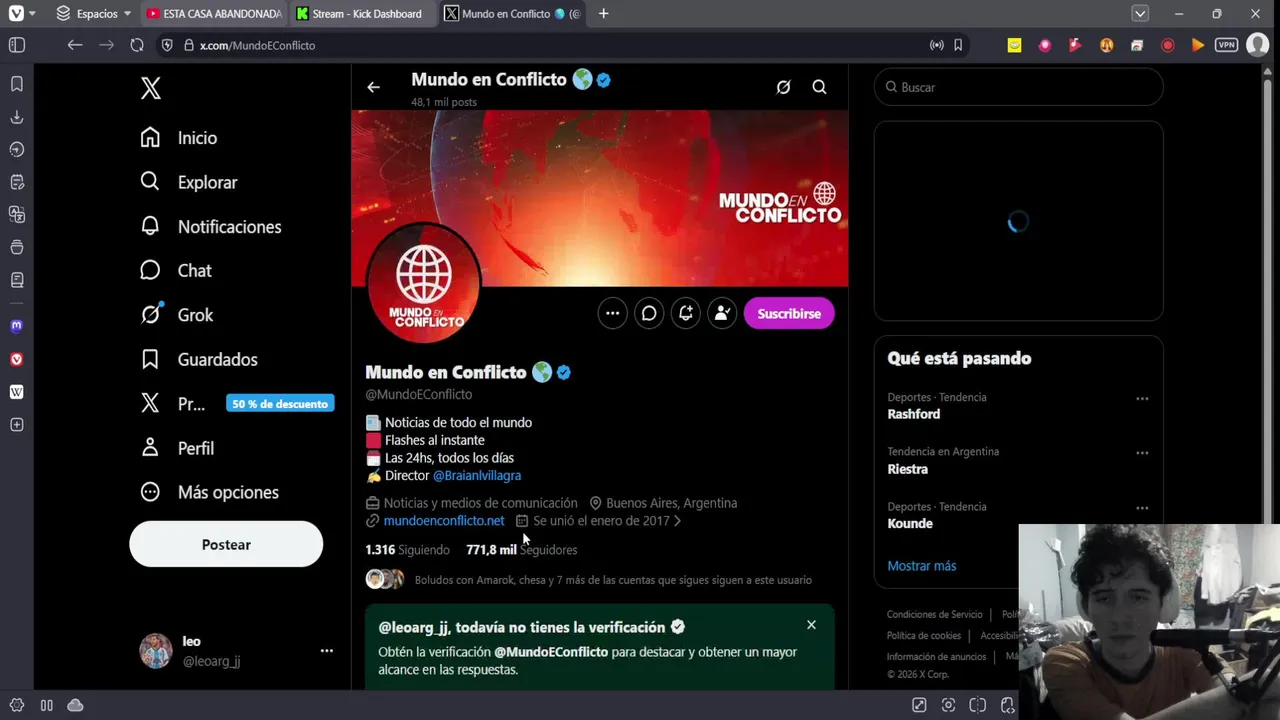Screen dimensions: 1280x720
Task: Open Wikipedia web panel in sidebar
Action: point(17,392)
